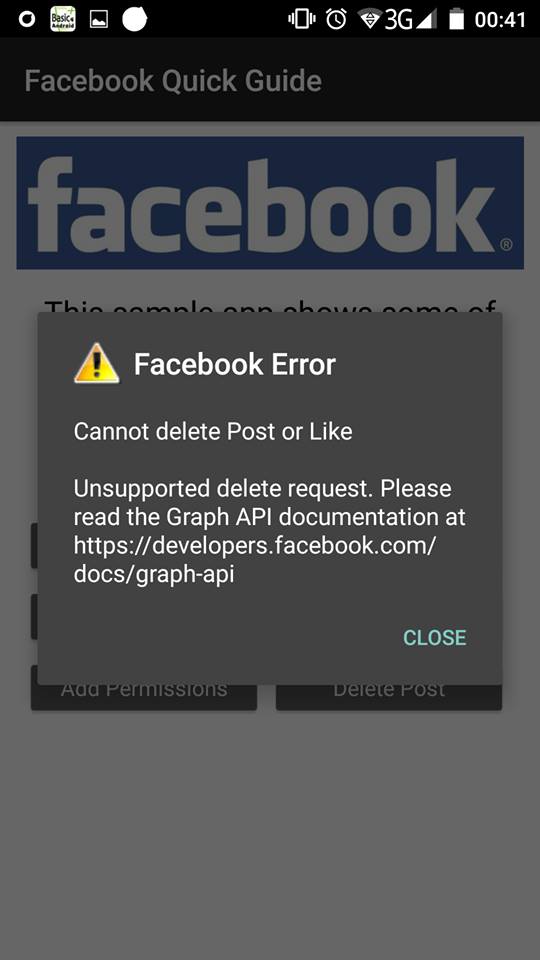Tap the vibrate mode status icon

(x=301, y=20)
